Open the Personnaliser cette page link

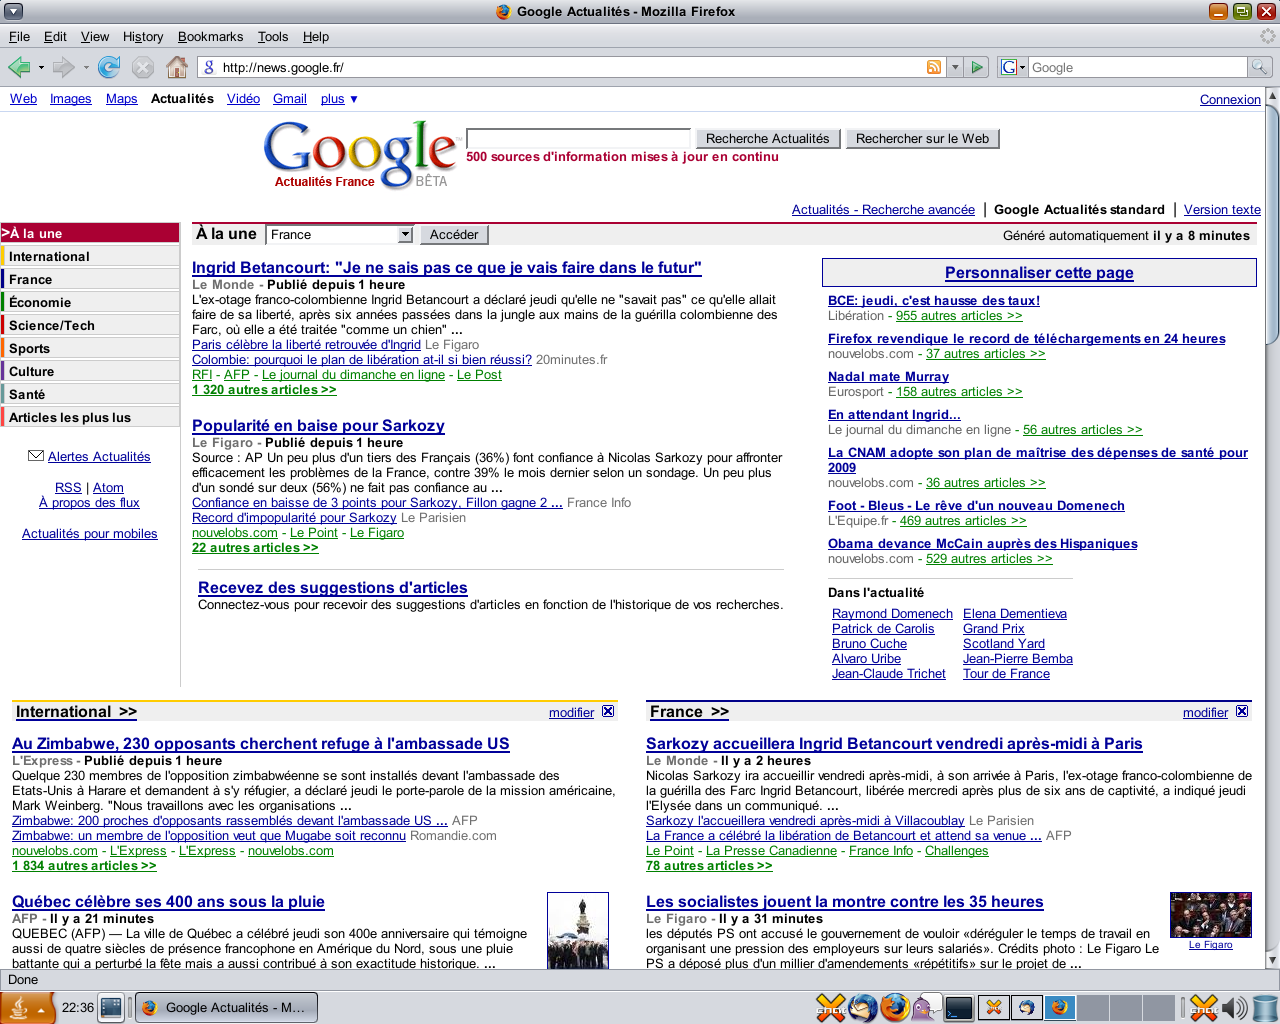[1039, 272]
